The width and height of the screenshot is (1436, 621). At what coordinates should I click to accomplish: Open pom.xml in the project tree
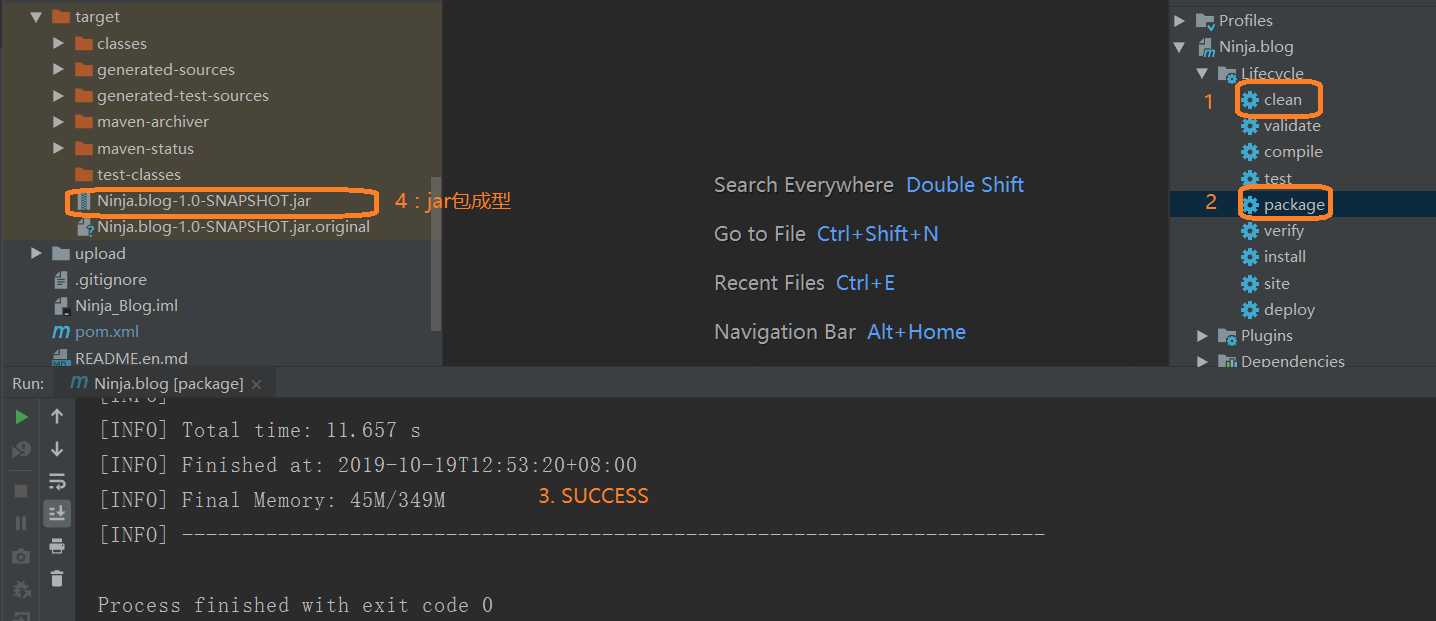coord(106,332)
